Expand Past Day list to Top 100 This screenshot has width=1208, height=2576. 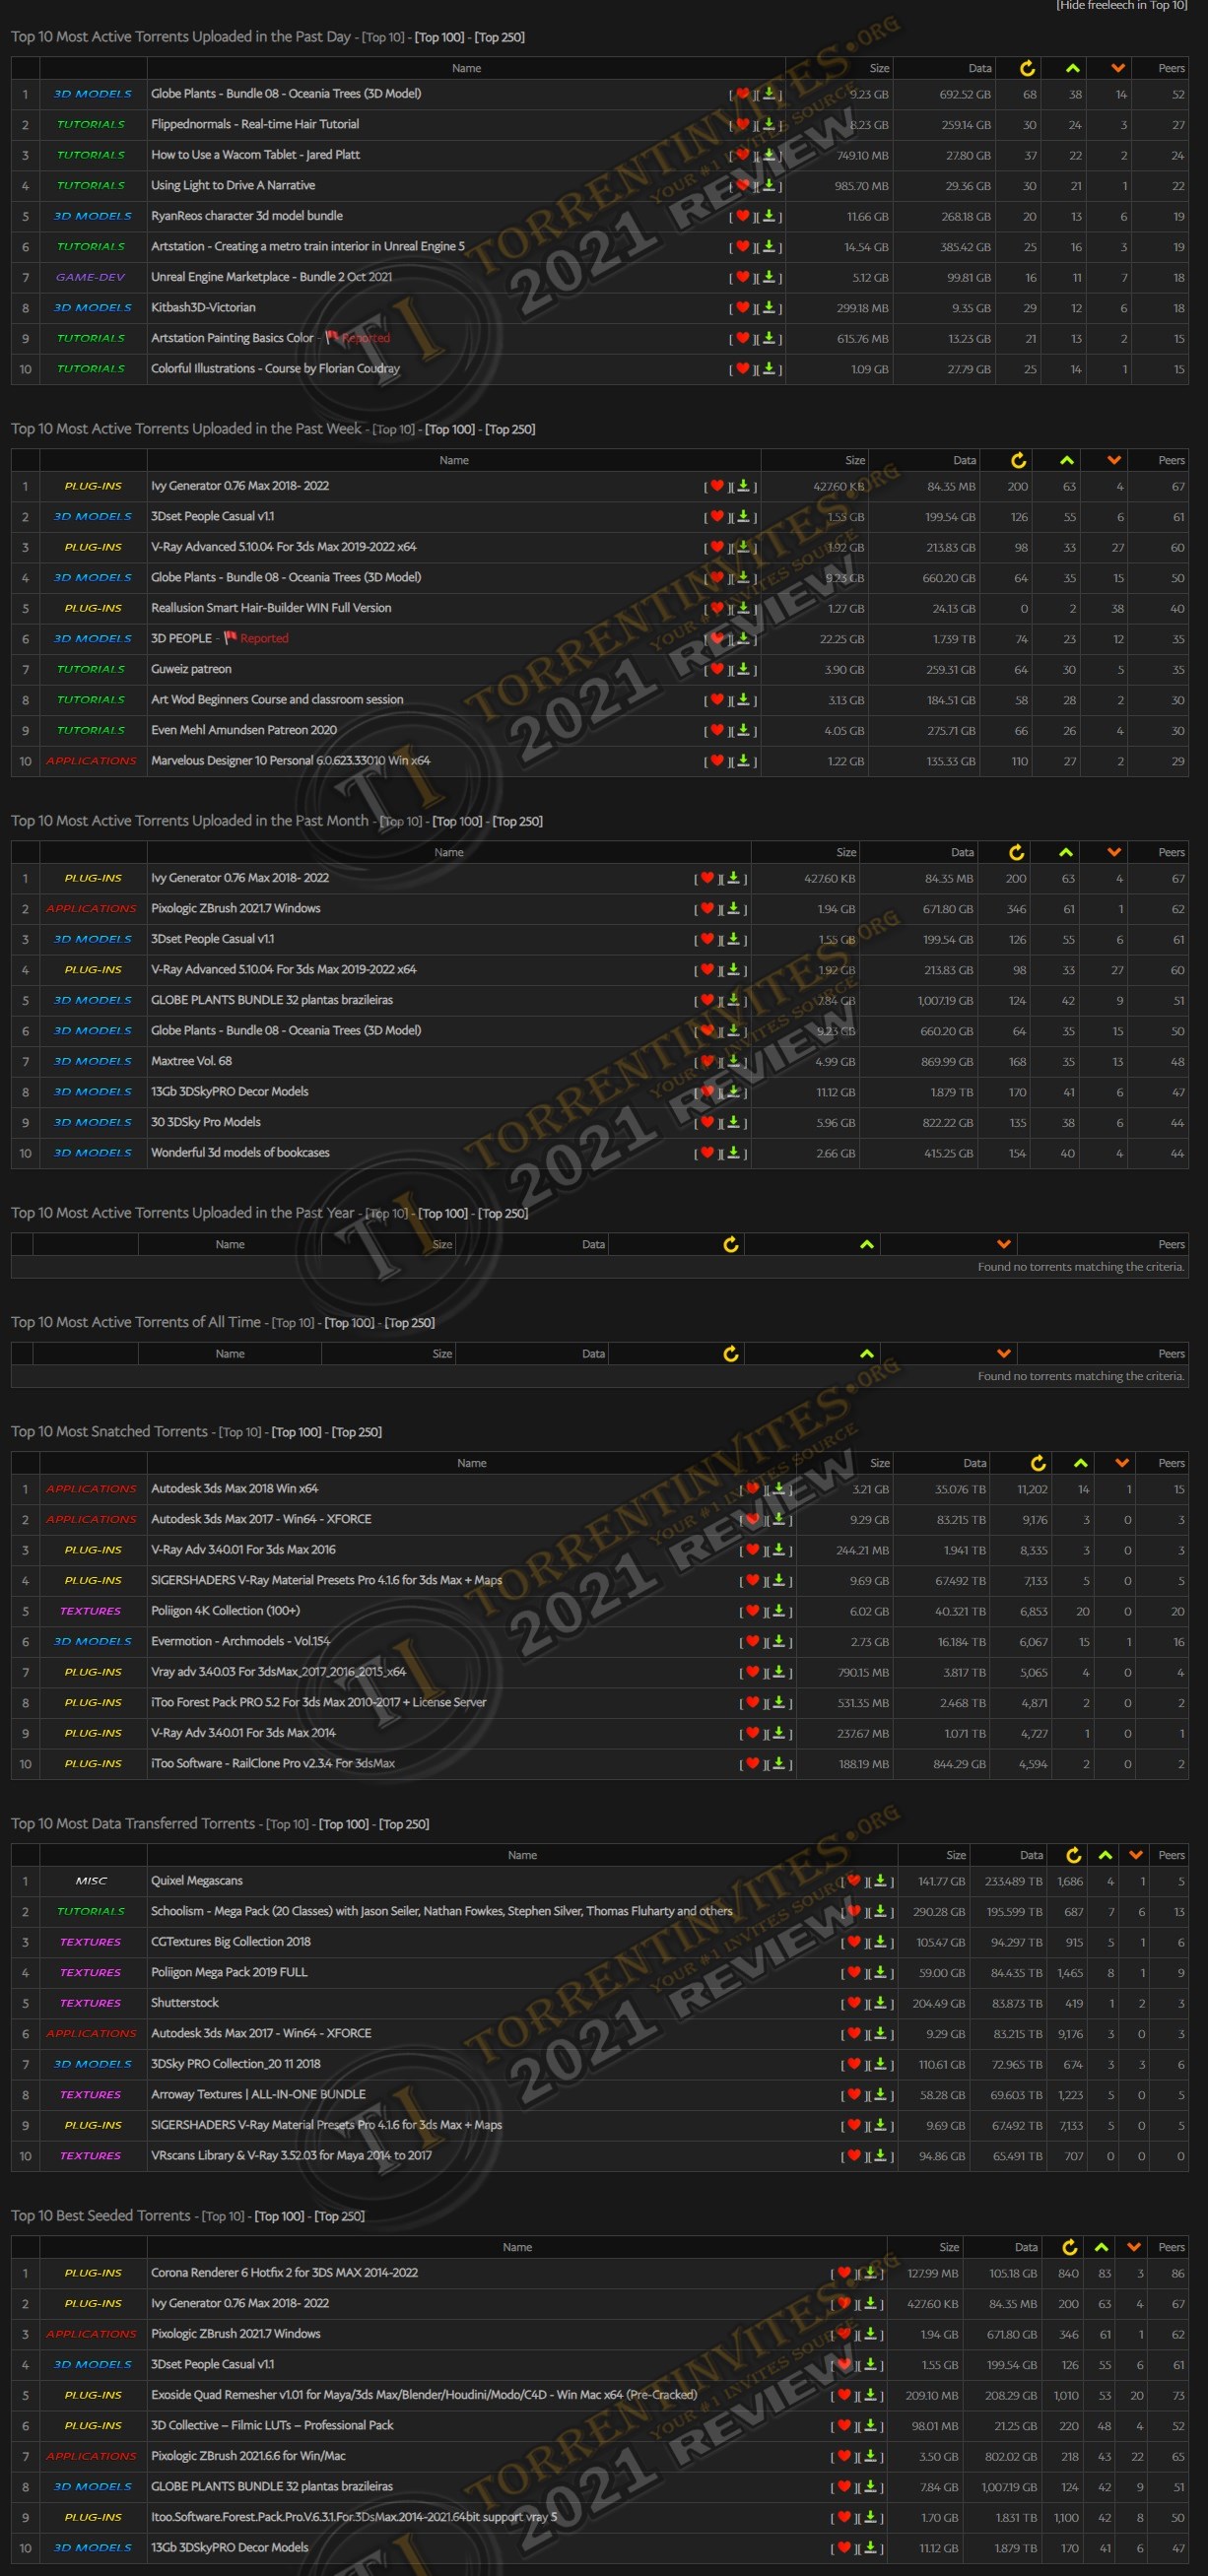(439, 37)
